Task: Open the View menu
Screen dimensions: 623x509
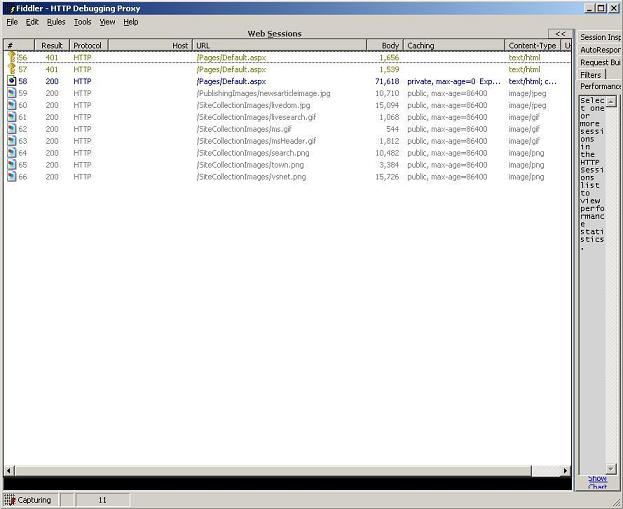Action: pyautogui.click(x=107, y=22)
